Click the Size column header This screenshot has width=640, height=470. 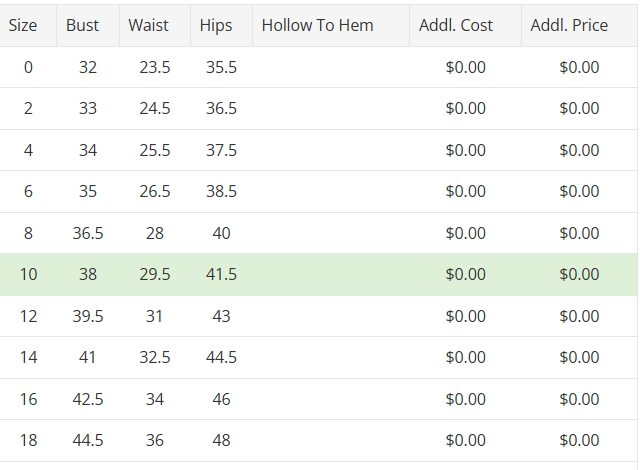[23, 25]
